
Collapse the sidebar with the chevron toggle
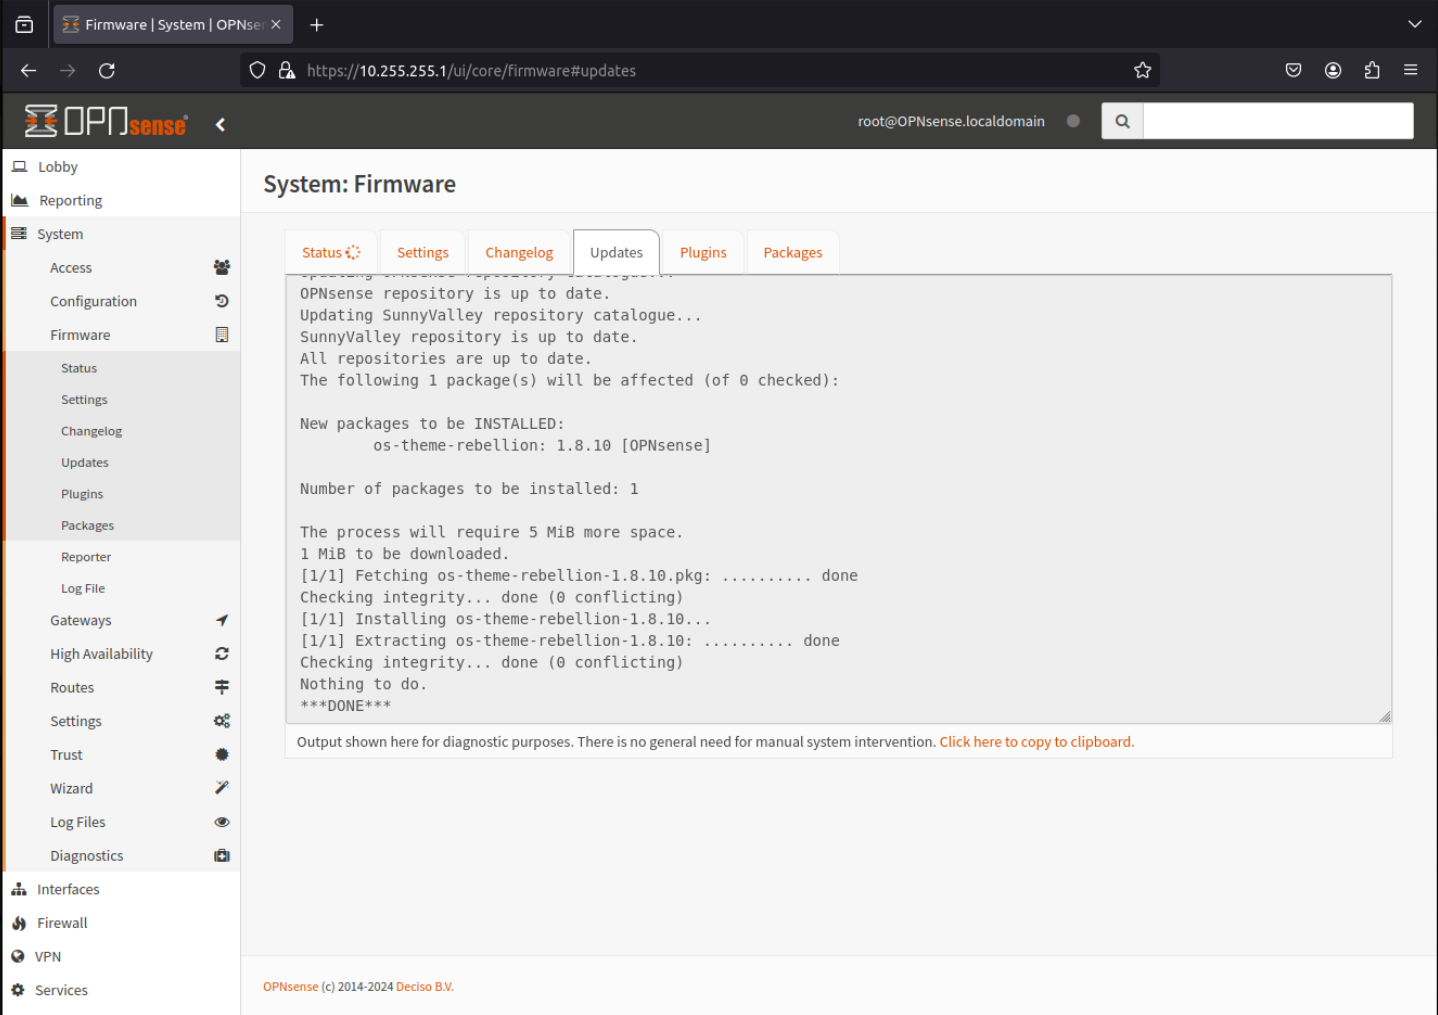(x=220, y=124)
